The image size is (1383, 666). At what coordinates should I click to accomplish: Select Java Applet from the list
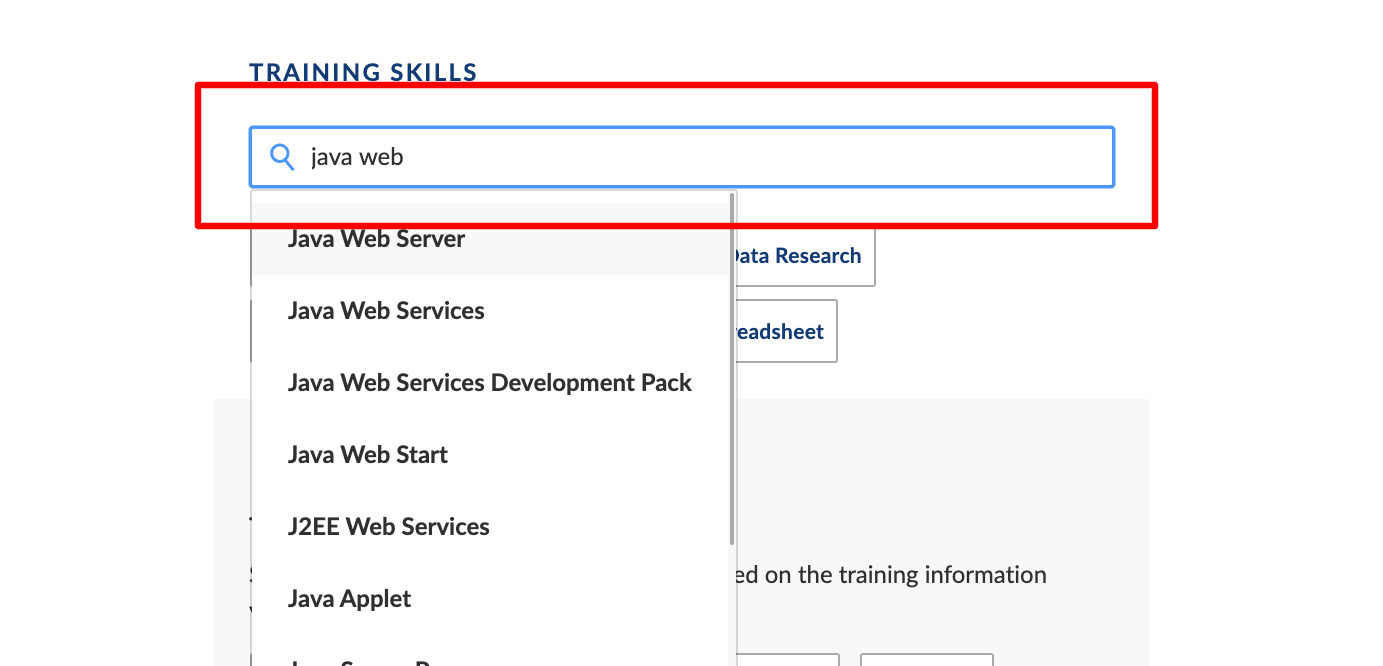click(491, 599)
